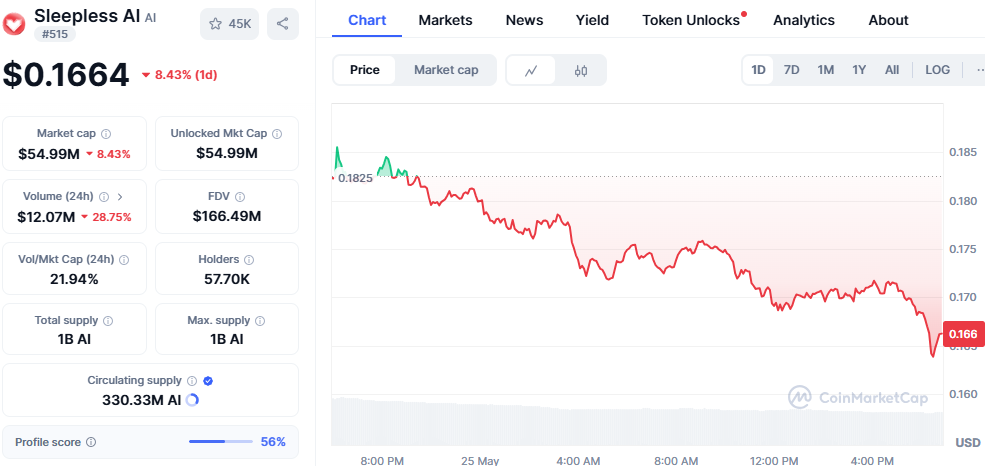This screenshot has height=466, width=985.
Task: Click the verified badge near Circulating supply
Action: [x=209, y=381]
